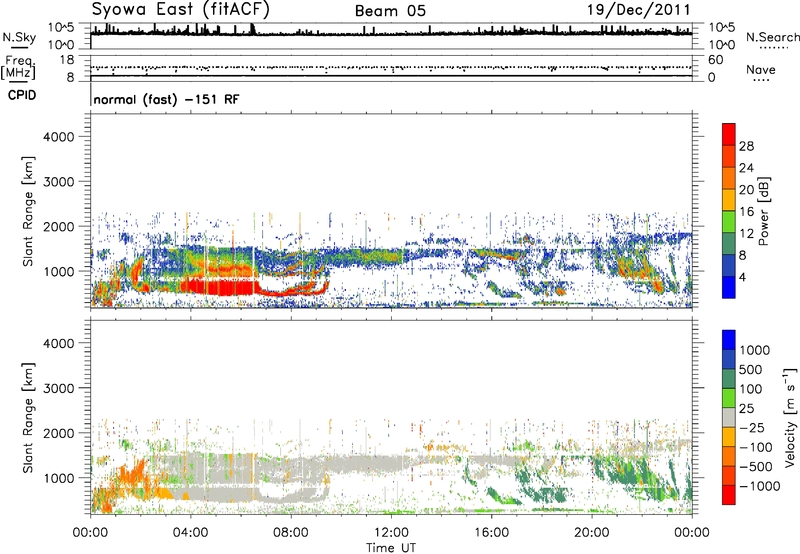Viewport: 800px width, 554px height.
Task: Pick the light green 25-100 velocity segment
Action: pyautogui.click(x=729, y=398)
